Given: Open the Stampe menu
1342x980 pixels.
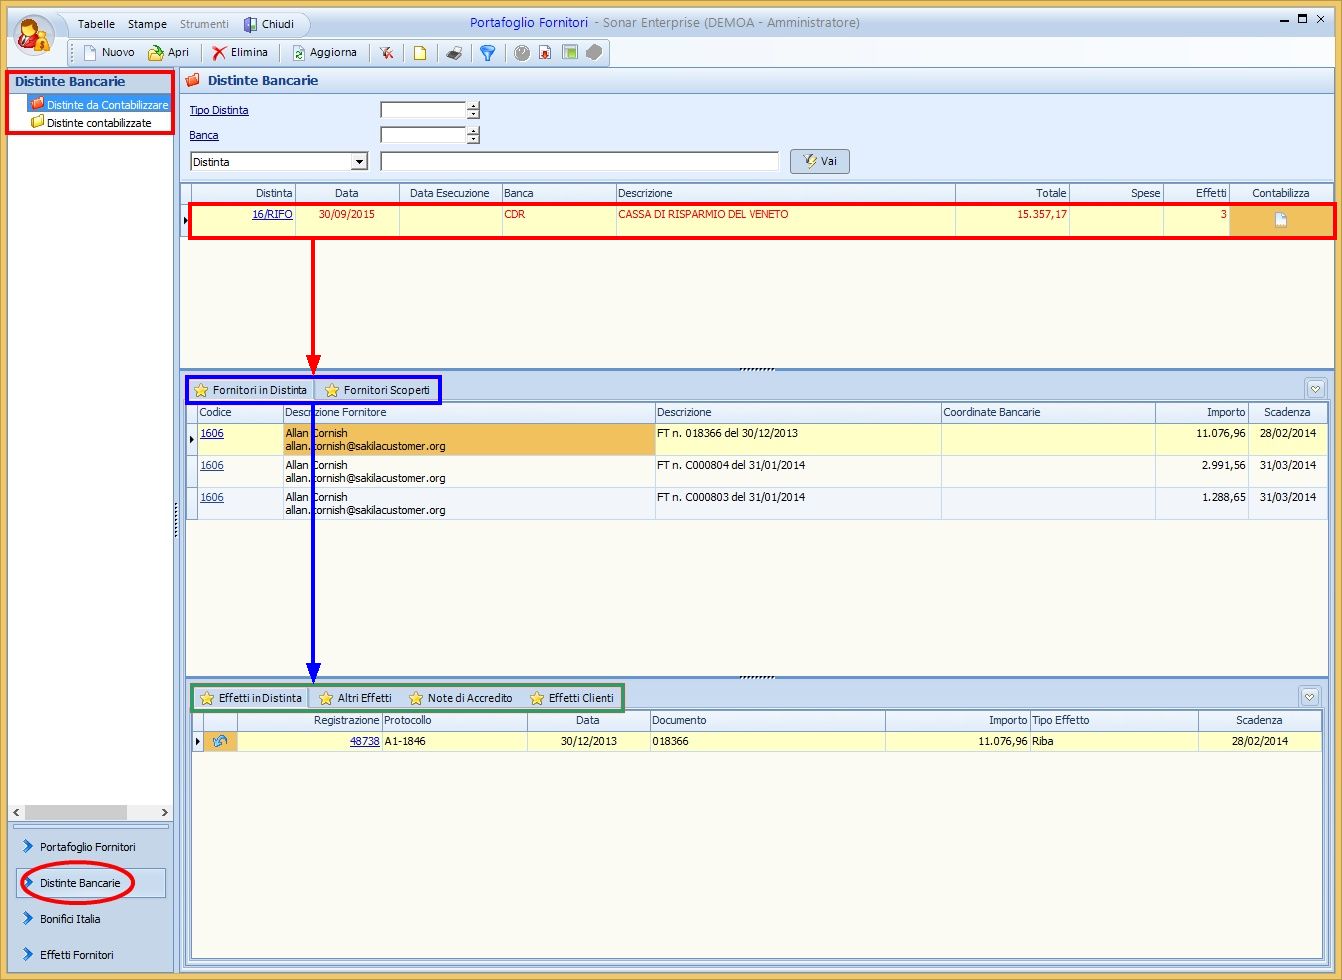Looking at the screenshot, I should click(x=147, y=24).
